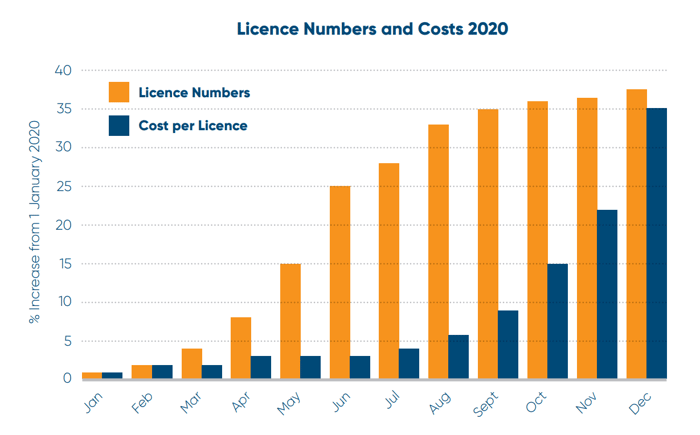Click the "Cost per Licence" legend label
Screen dimensions: 700x435
click(193, 125)
